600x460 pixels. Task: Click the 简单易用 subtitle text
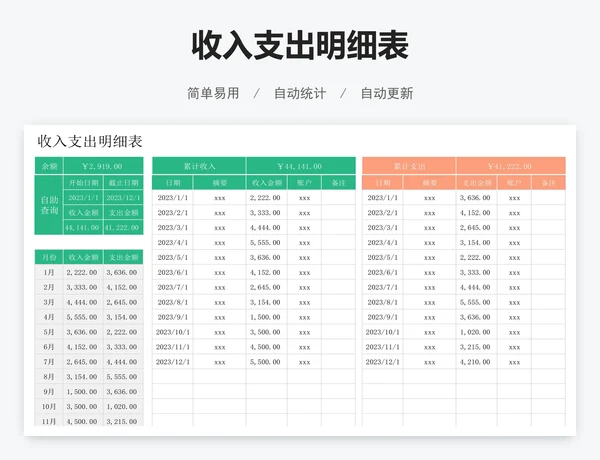point(213,93)
